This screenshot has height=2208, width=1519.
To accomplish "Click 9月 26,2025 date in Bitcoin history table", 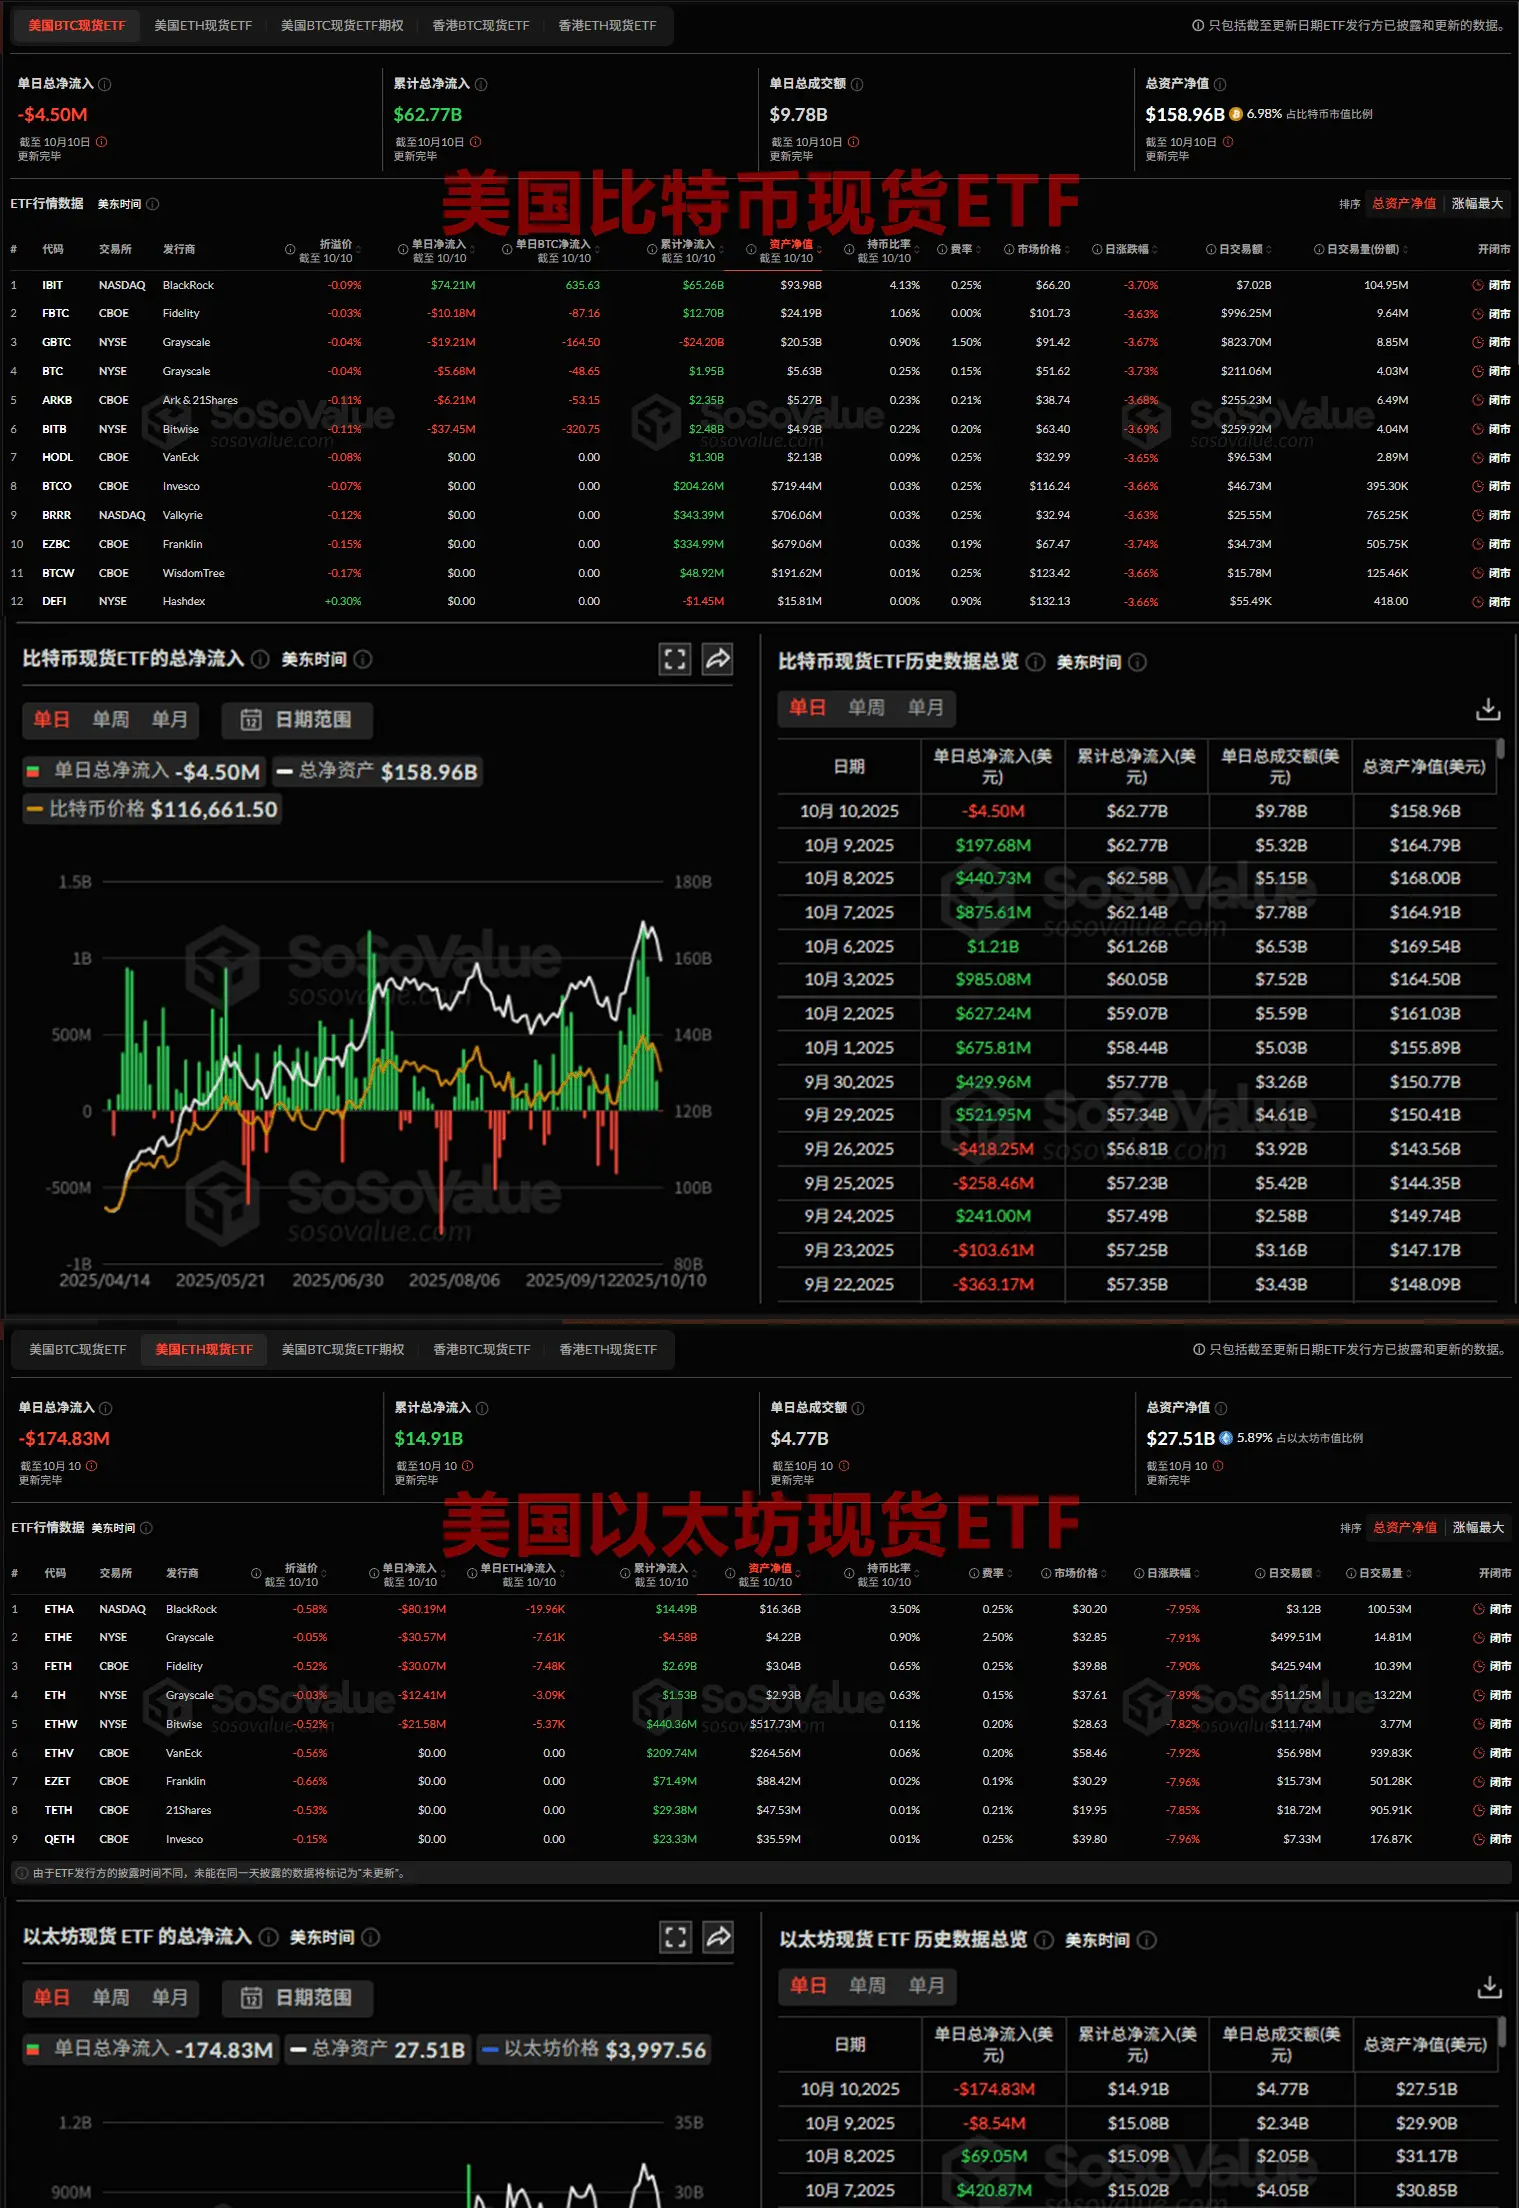I will (x=849, y=1149).
